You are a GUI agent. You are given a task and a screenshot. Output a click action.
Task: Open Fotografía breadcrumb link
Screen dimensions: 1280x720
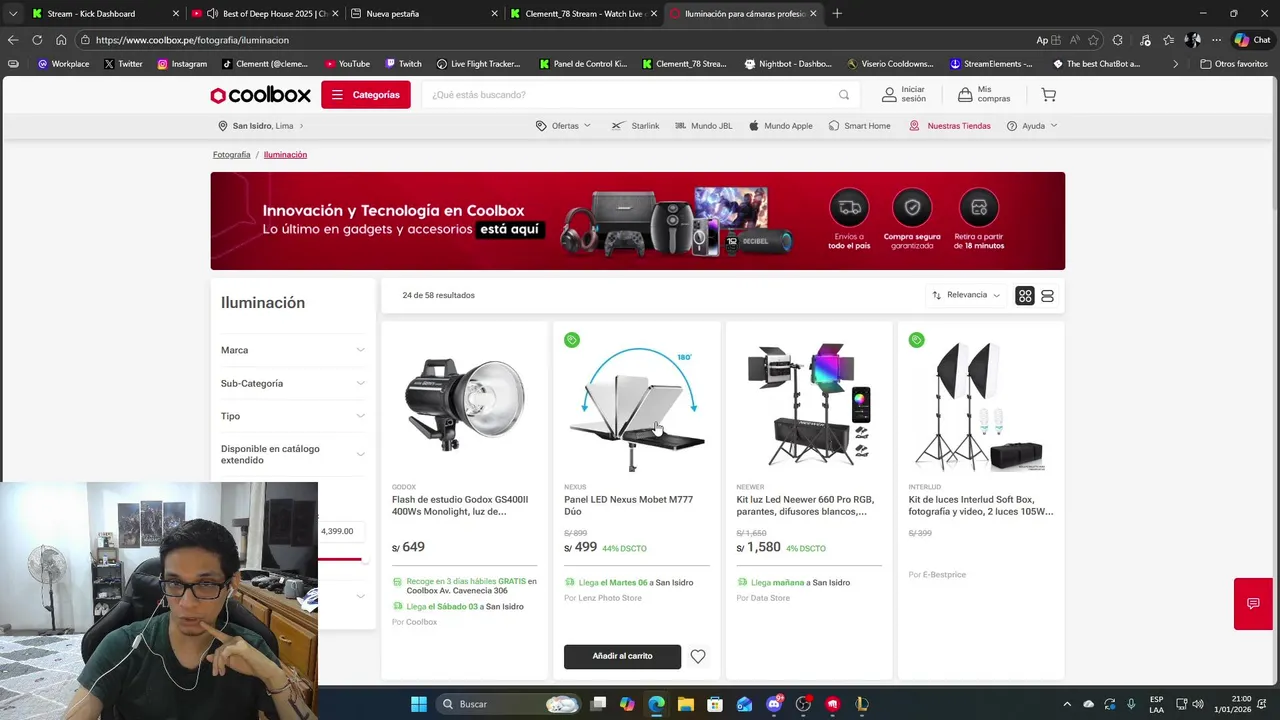[231, 155]
